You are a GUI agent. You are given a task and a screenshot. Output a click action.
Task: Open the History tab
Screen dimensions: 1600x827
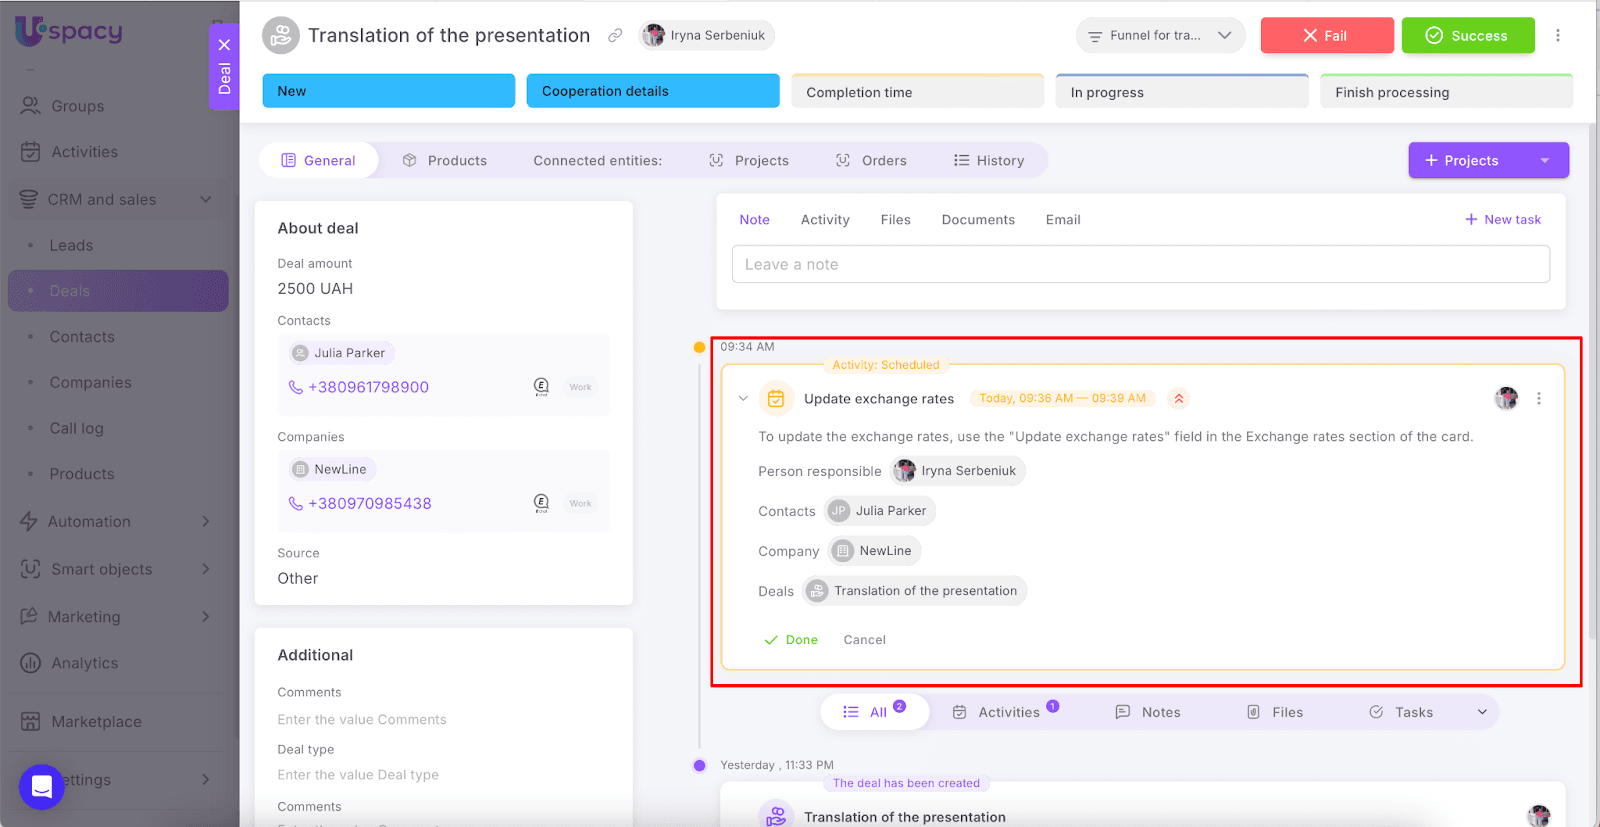coord(989,160)
